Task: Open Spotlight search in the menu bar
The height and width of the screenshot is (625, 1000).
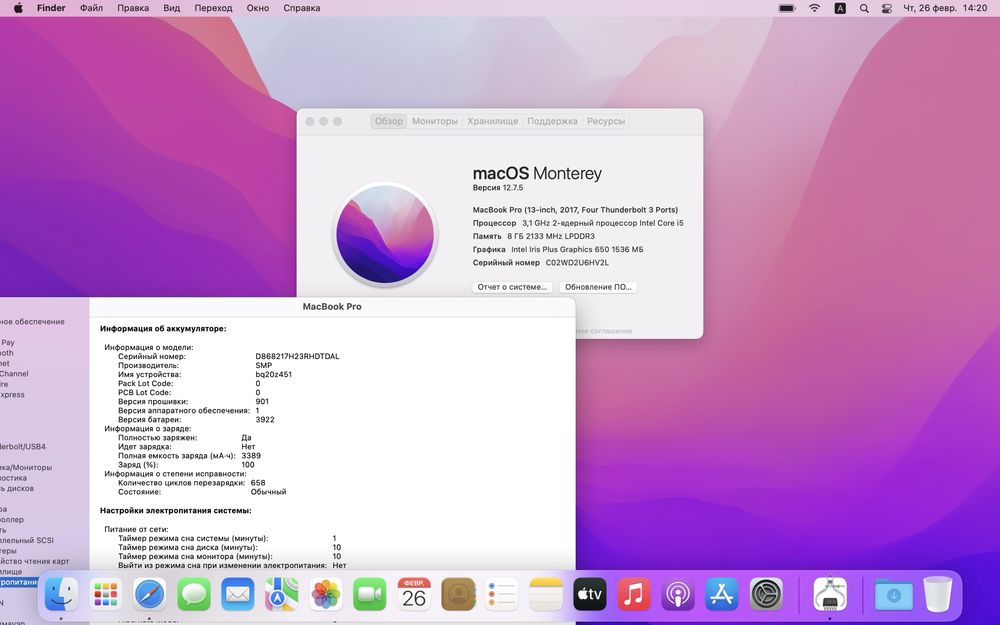Action: pyautogui.click(x=864, y=8)
